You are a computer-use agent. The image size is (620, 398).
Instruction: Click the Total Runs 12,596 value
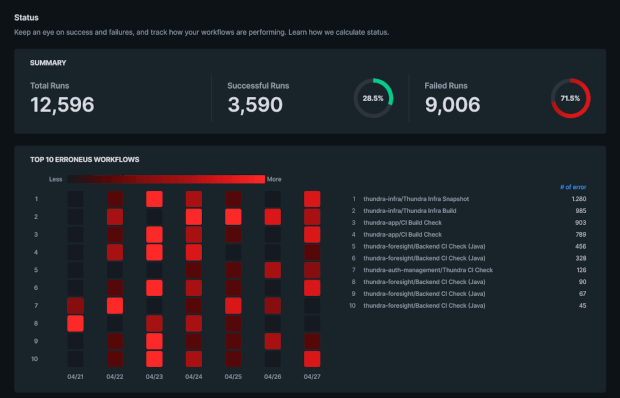[62, 105]
